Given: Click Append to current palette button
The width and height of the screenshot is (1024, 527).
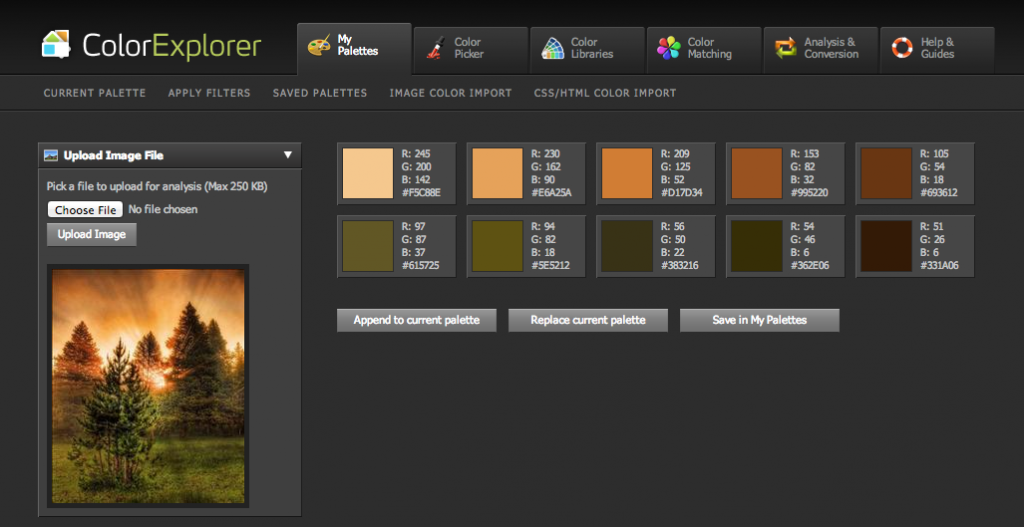Looking at the screenshot, I should pos(416,320).
